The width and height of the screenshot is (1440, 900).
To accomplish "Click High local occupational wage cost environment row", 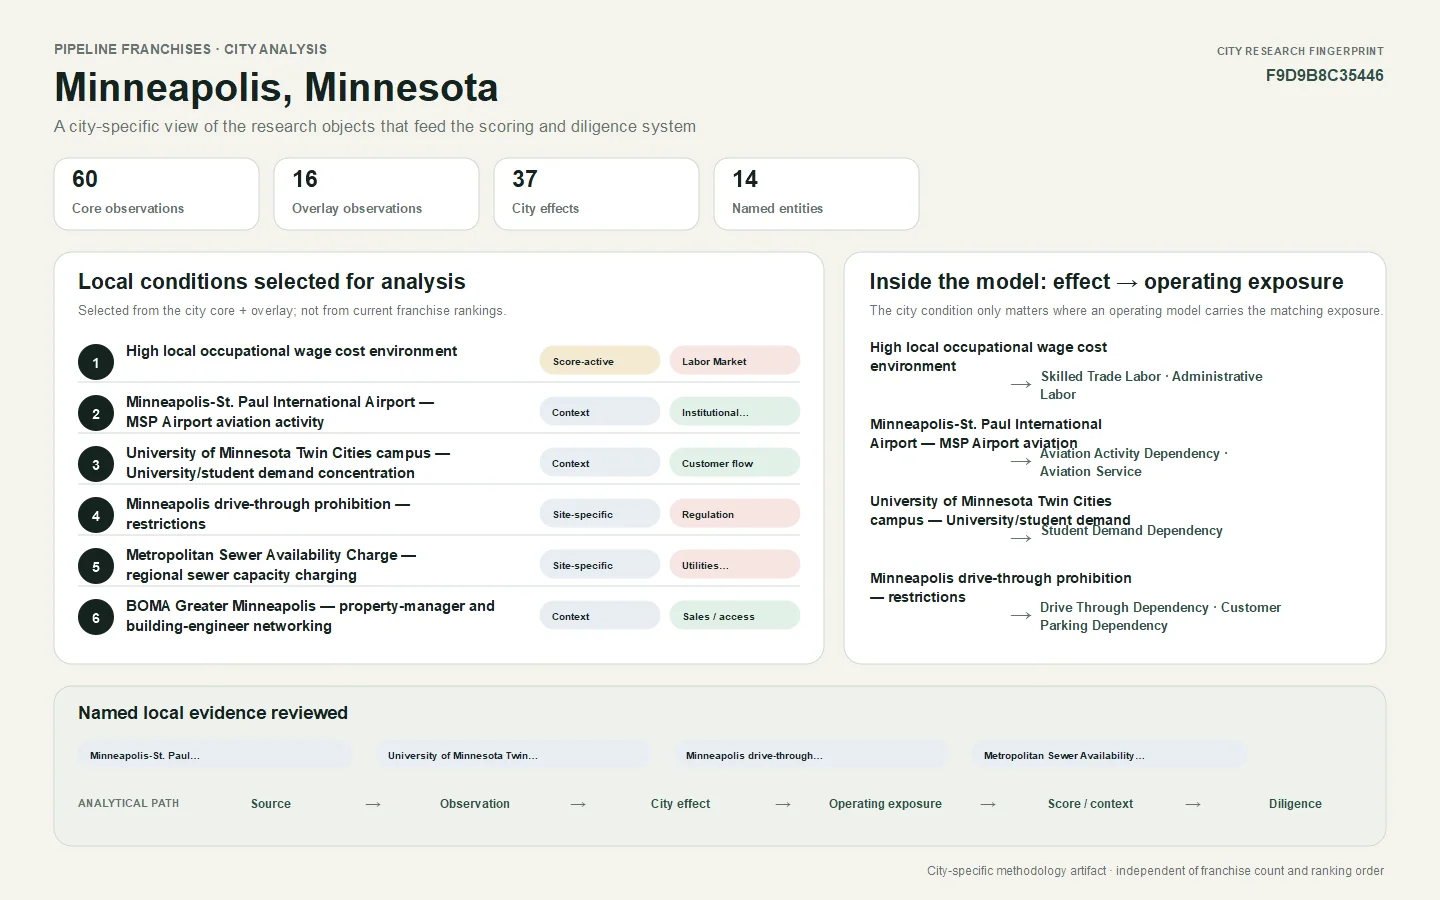I will (x=291, y=351).
